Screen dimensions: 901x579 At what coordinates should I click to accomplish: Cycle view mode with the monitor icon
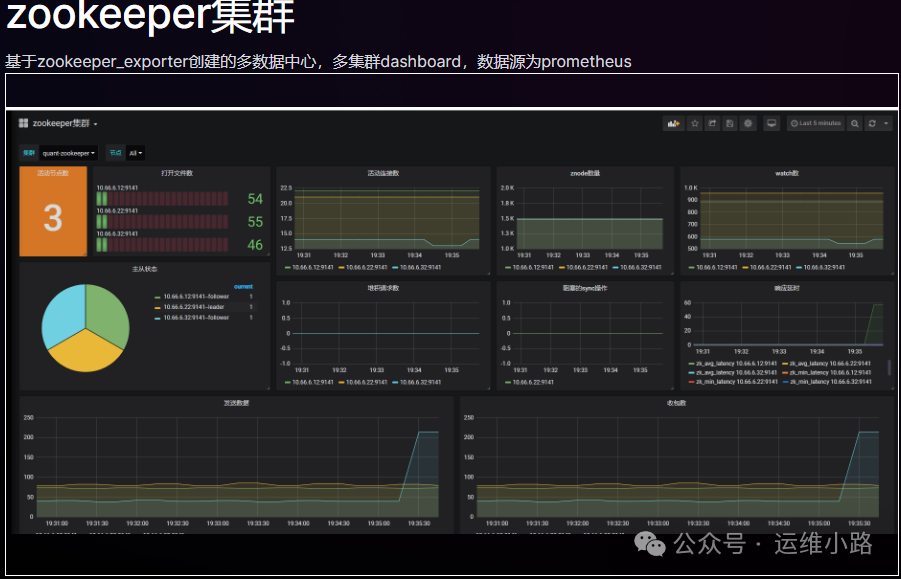(x=772, y=123)
